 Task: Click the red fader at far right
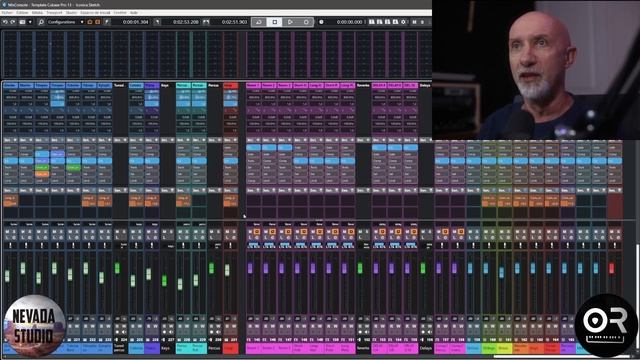tap(611, 268)
